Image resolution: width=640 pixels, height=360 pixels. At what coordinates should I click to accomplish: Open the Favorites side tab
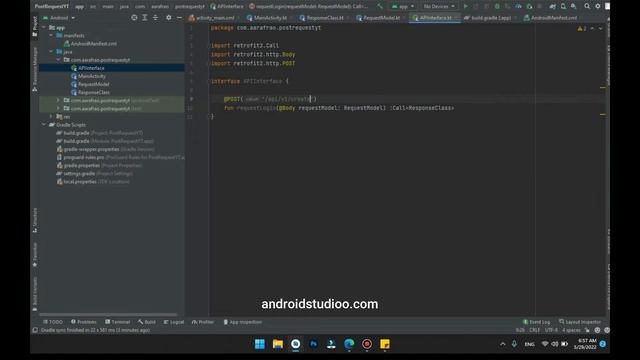(x=35, y=255)
